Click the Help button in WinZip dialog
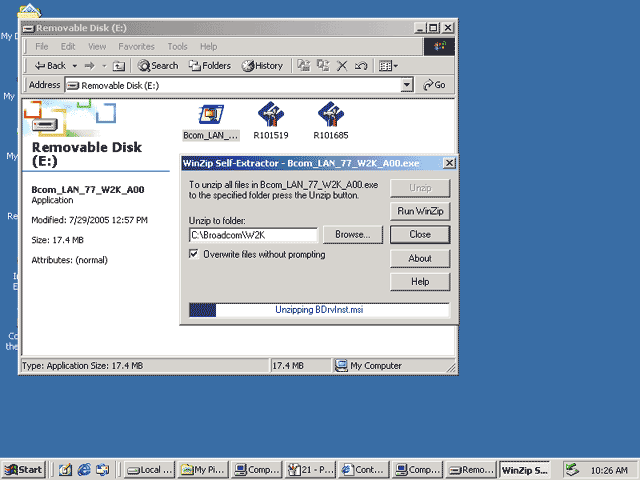 [x=420, y=282]
